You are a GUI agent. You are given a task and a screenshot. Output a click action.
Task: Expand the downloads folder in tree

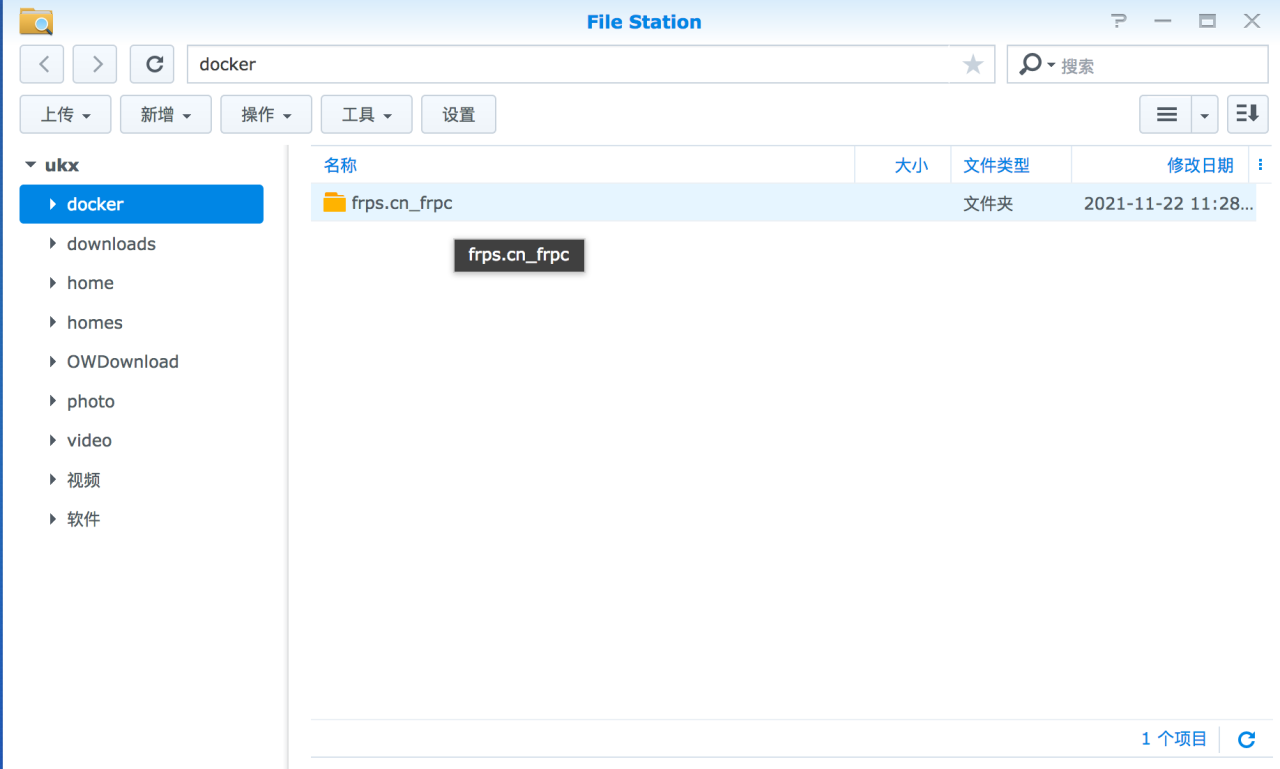tap(53, 244)
